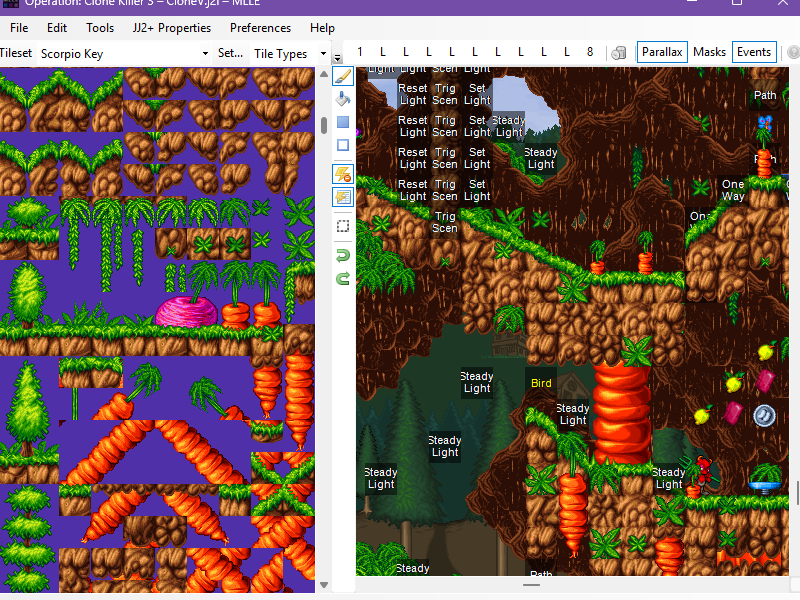Open the Scorpio Key tileset dropdown
The width and height of the screenshot is (800, 600).
point(124,54)
